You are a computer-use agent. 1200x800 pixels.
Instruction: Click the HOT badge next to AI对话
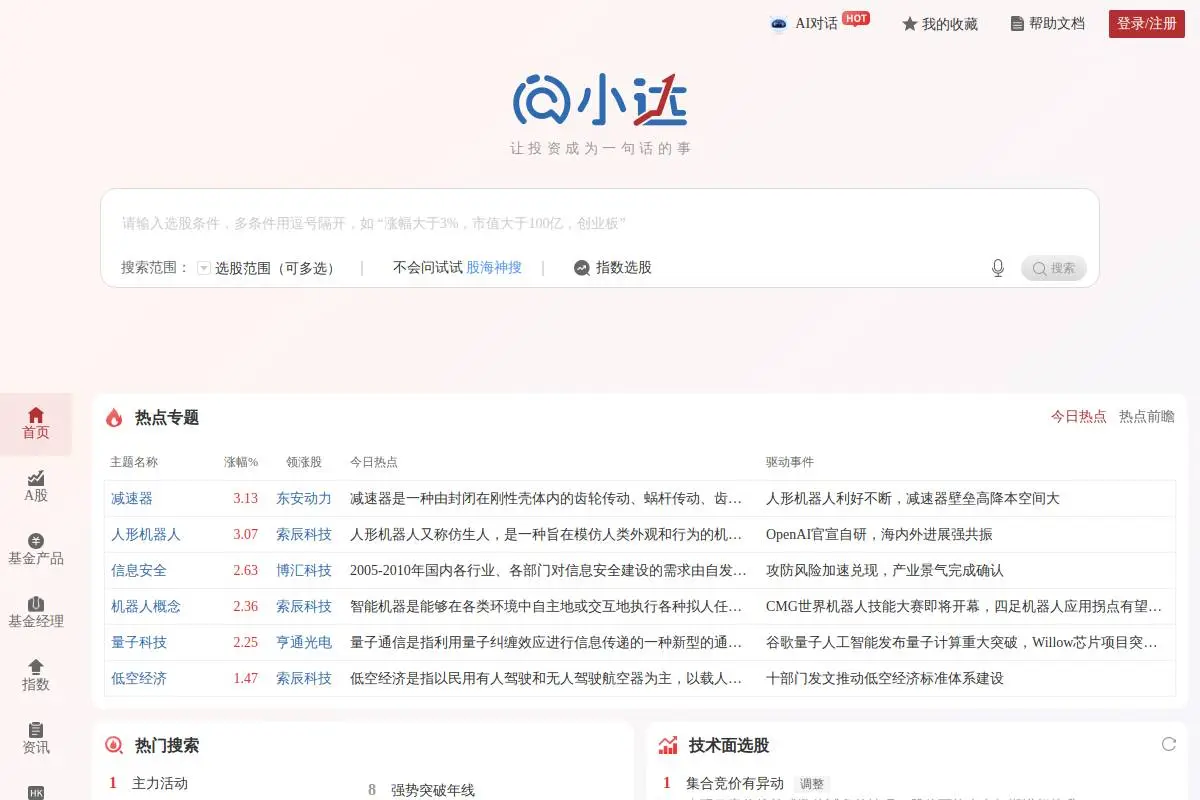[x=855, y=18]
